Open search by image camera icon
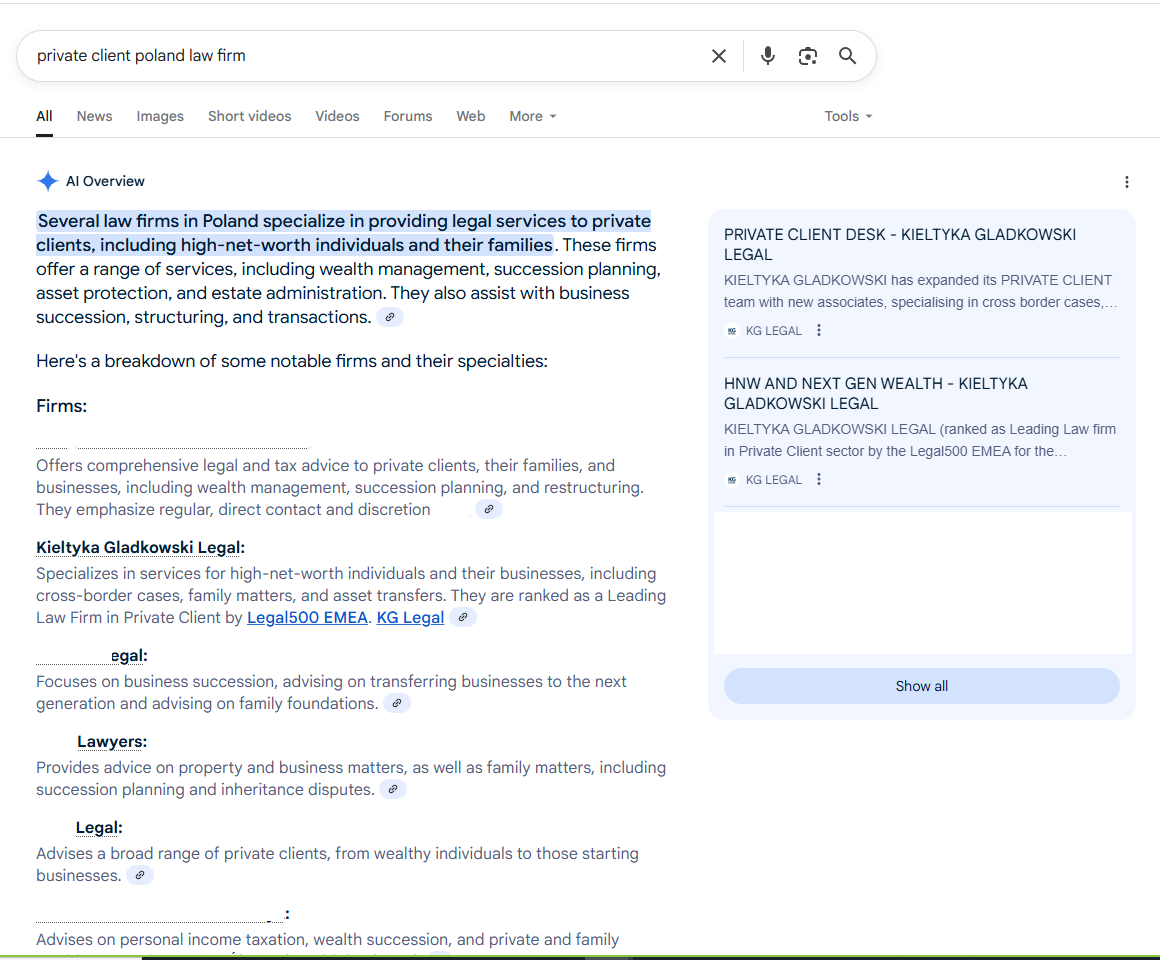This screenshot has height=960, width=1160. coord(808,56)
